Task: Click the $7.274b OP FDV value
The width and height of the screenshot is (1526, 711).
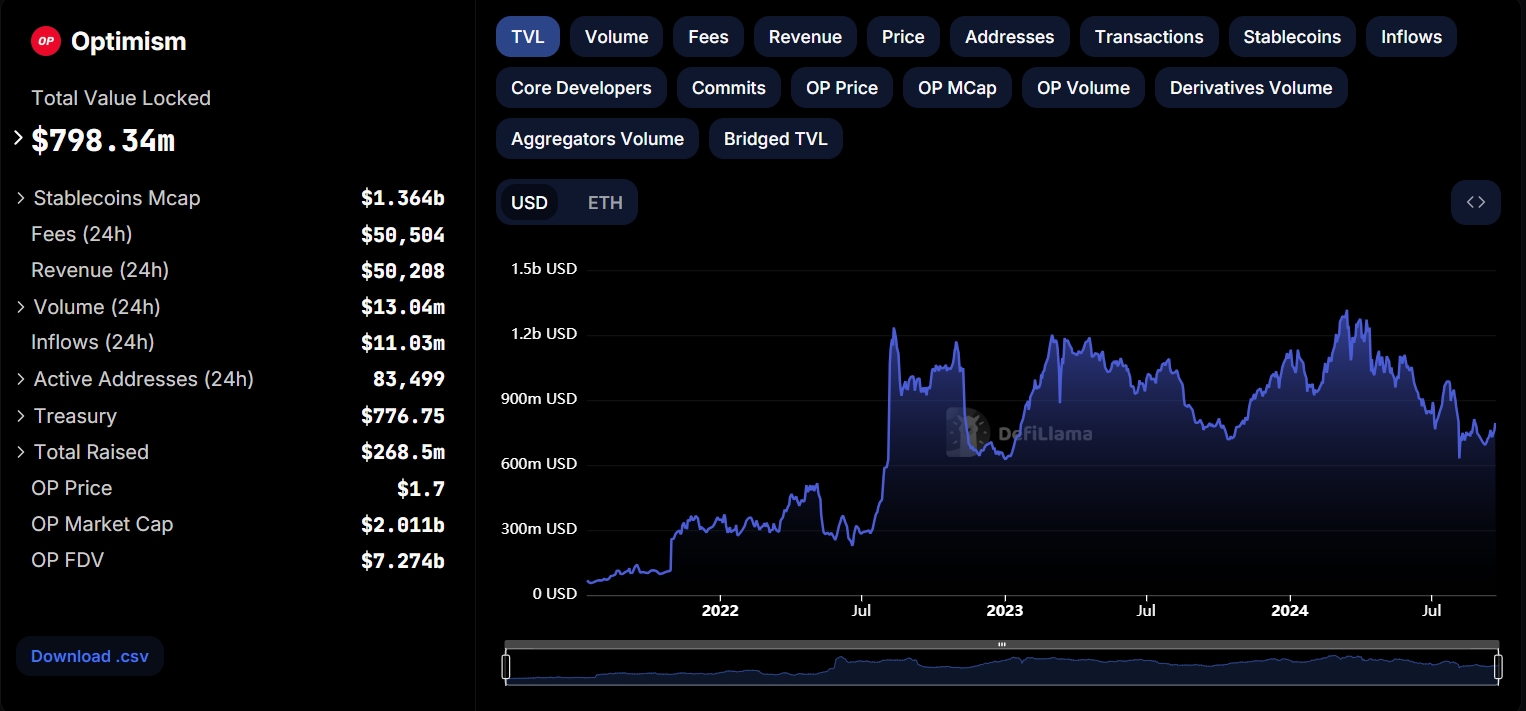Action: coord(403,560)
